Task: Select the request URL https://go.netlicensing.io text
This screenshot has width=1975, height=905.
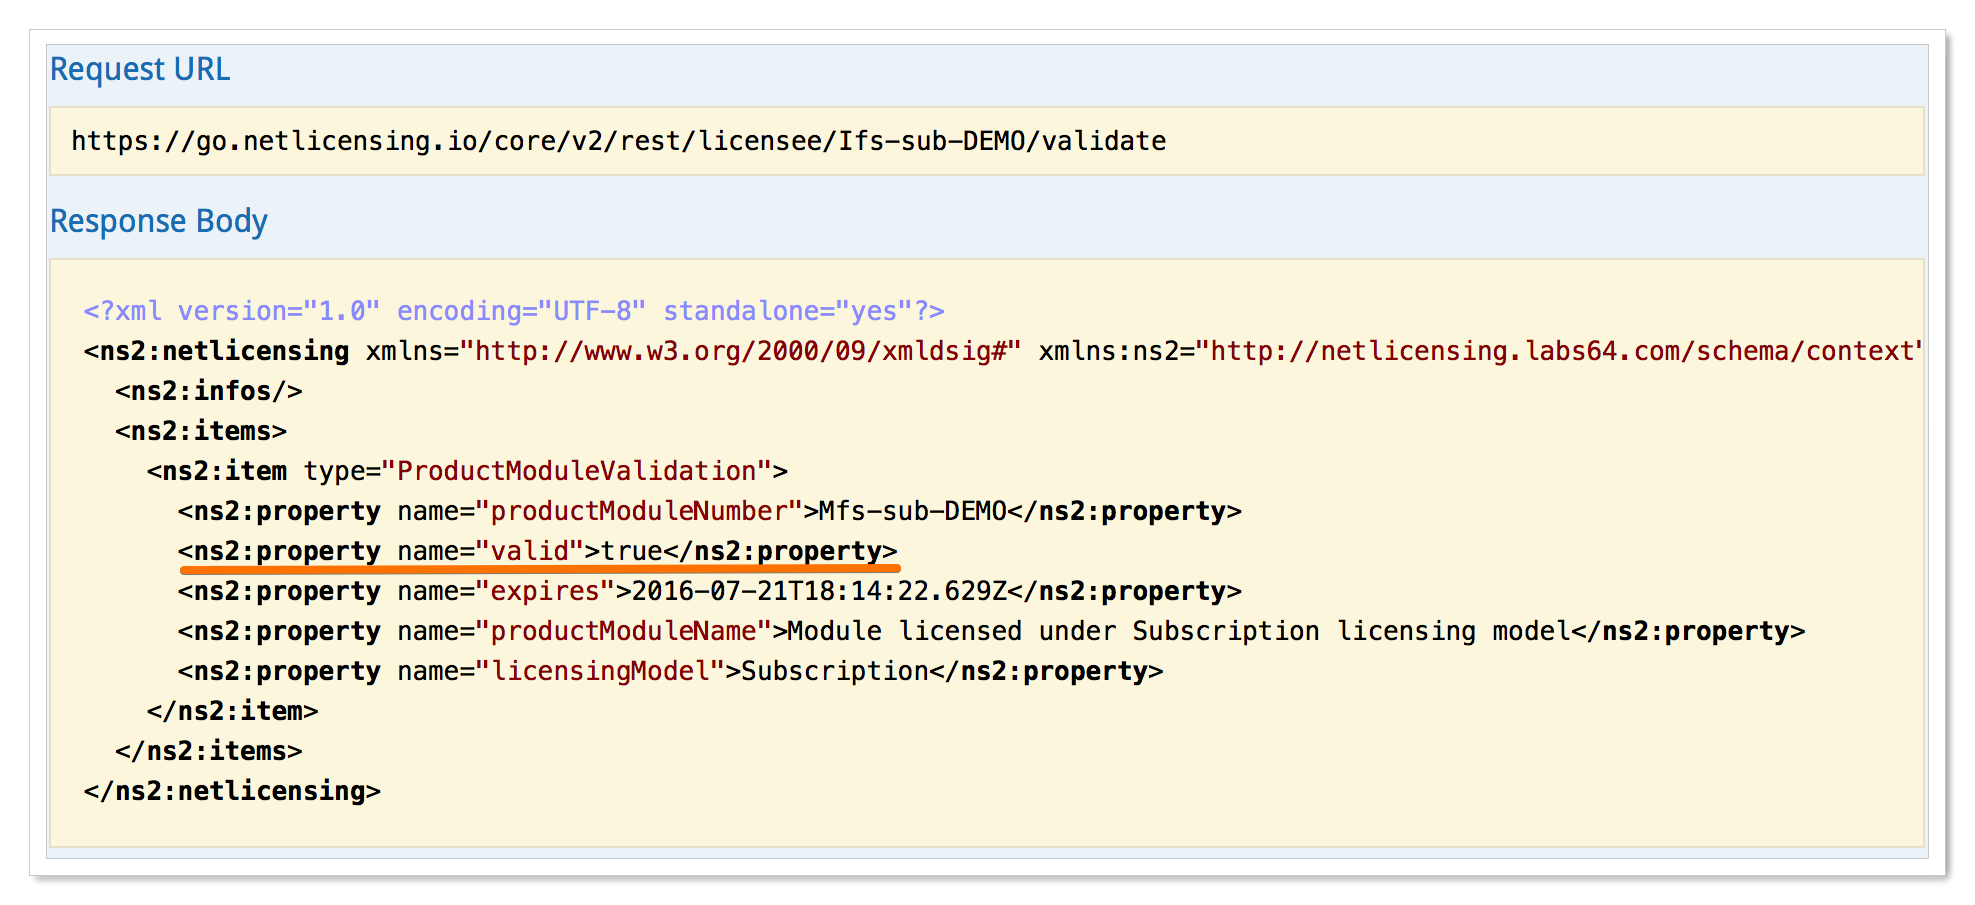Action: [x=618, y=141]
